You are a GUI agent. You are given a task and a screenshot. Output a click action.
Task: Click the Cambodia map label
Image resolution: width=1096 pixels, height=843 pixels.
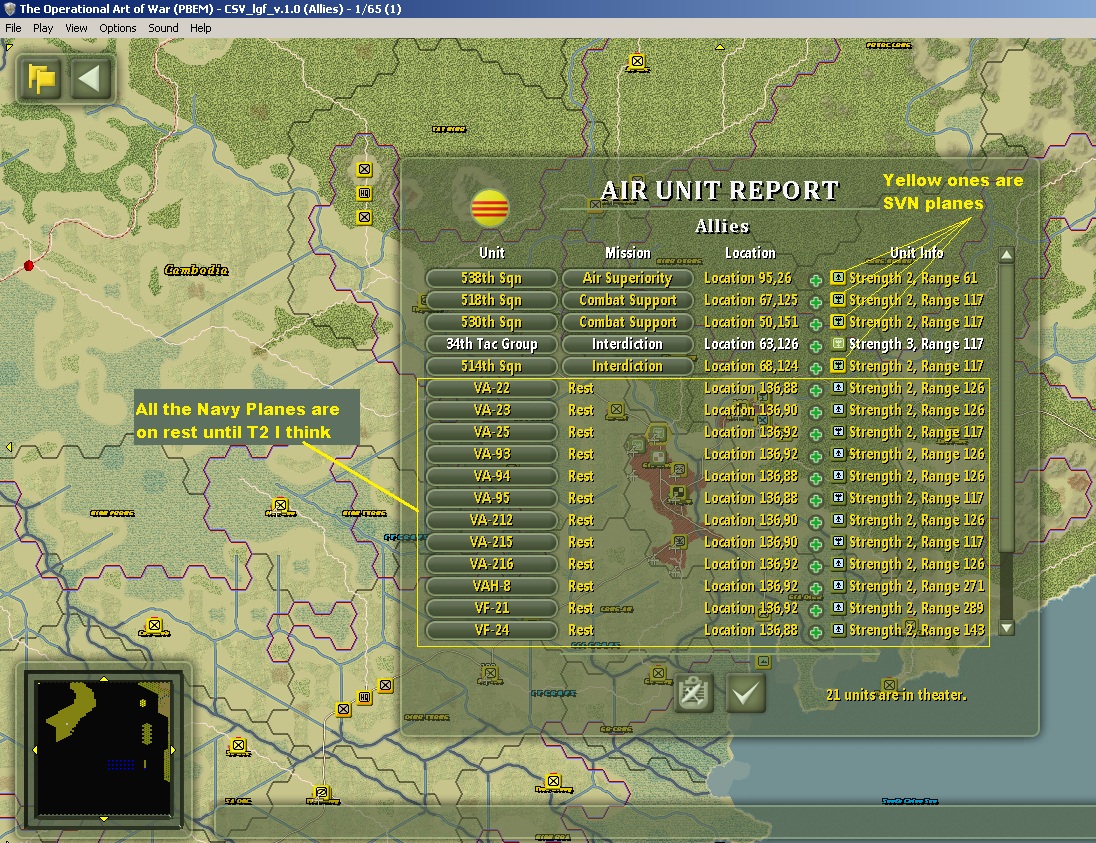tap(196, 270)
